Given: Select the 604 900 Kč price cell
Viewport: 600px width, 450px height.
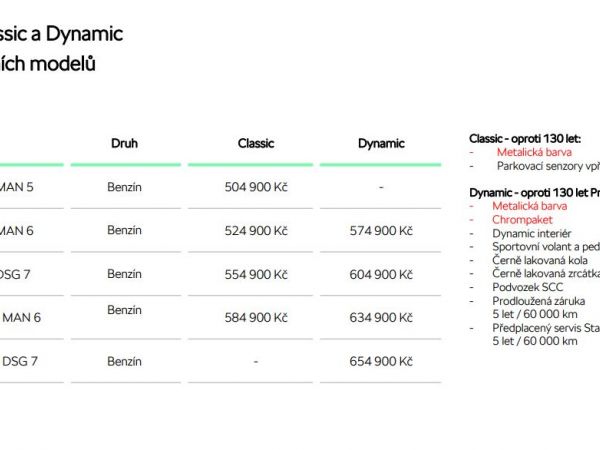Looking at the screenshot, I should (x=381, y=274).
